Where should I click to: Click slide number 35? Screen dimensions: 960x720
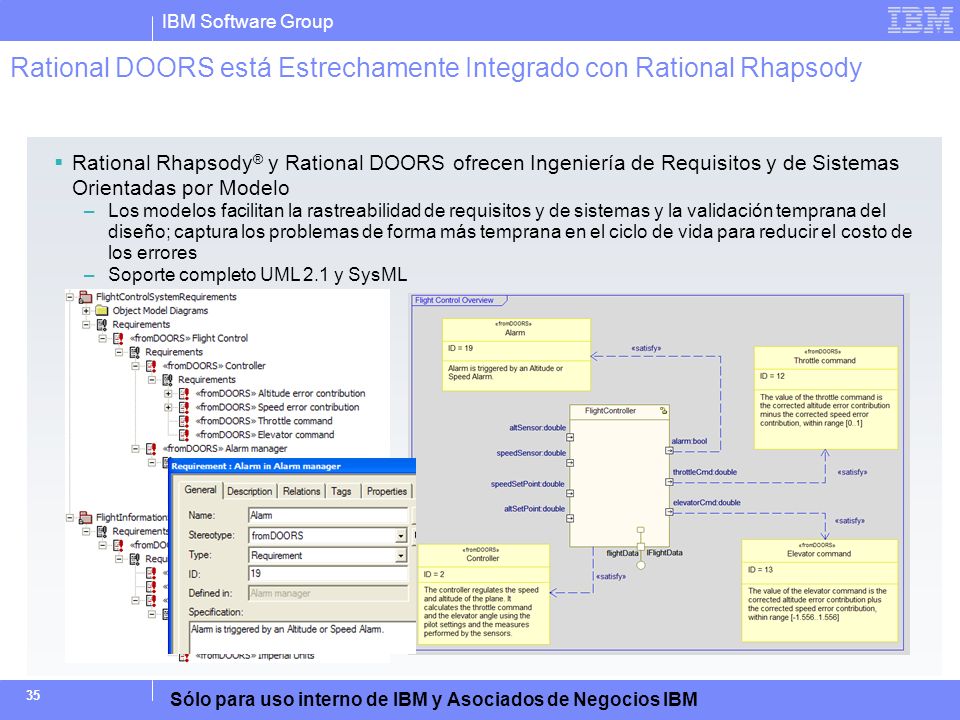[33, 696]
